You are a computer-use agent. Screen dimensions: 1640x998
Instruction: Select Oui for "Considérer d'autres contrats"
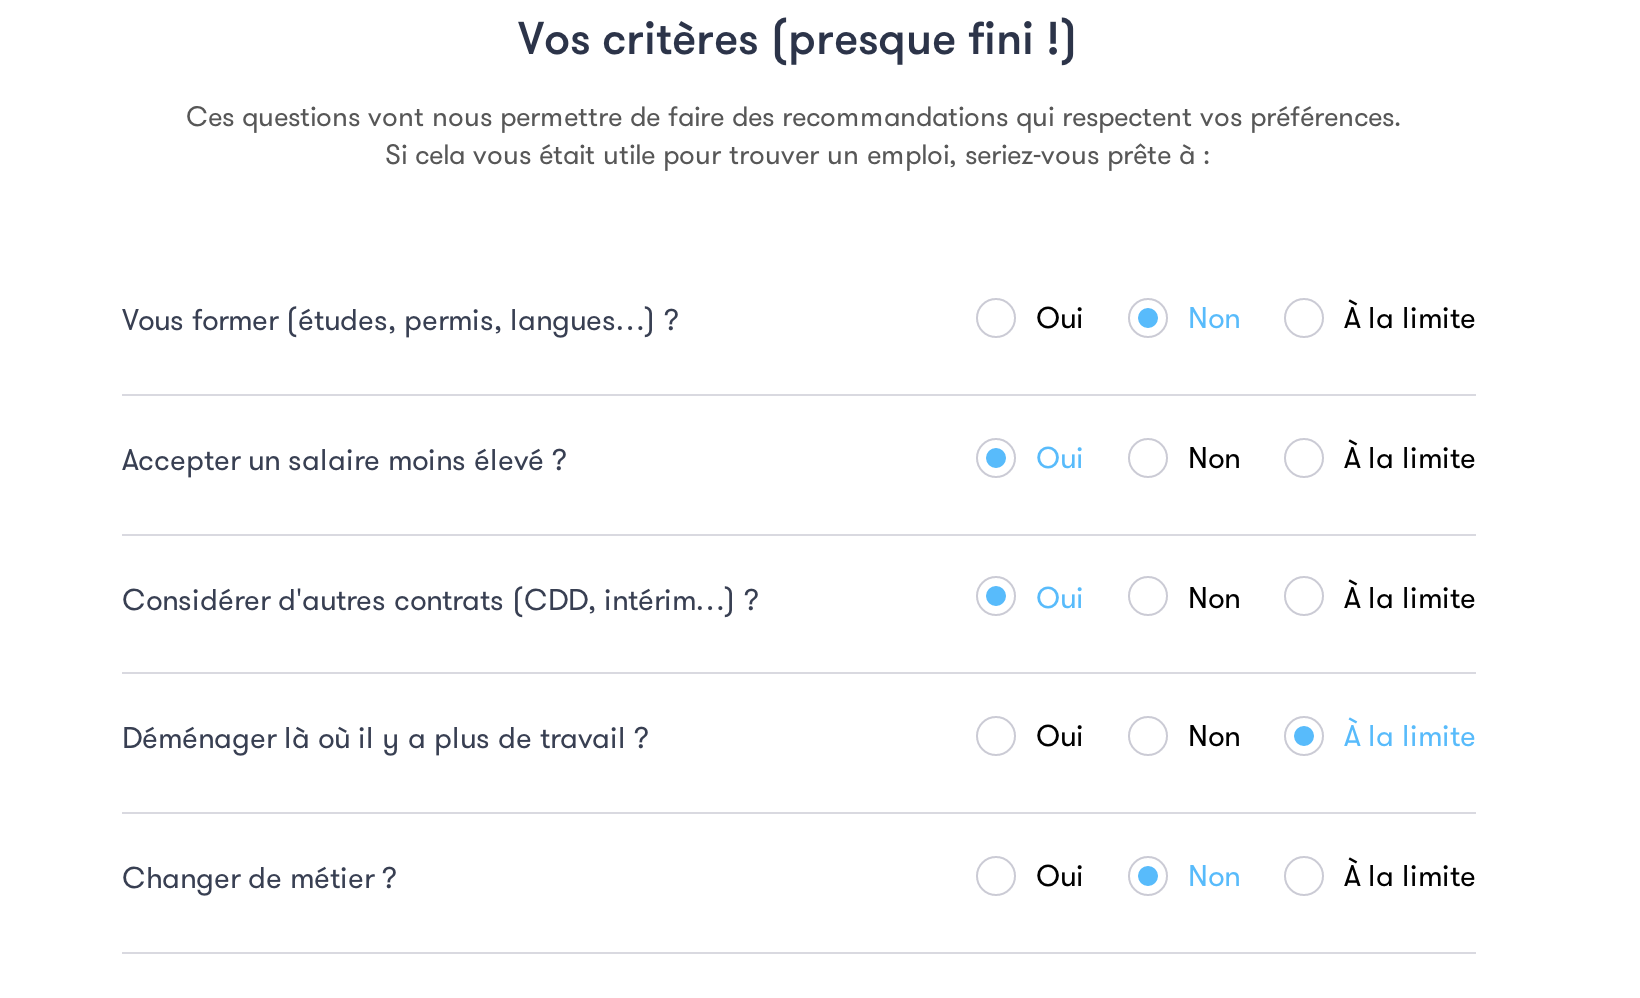[996, 597]
